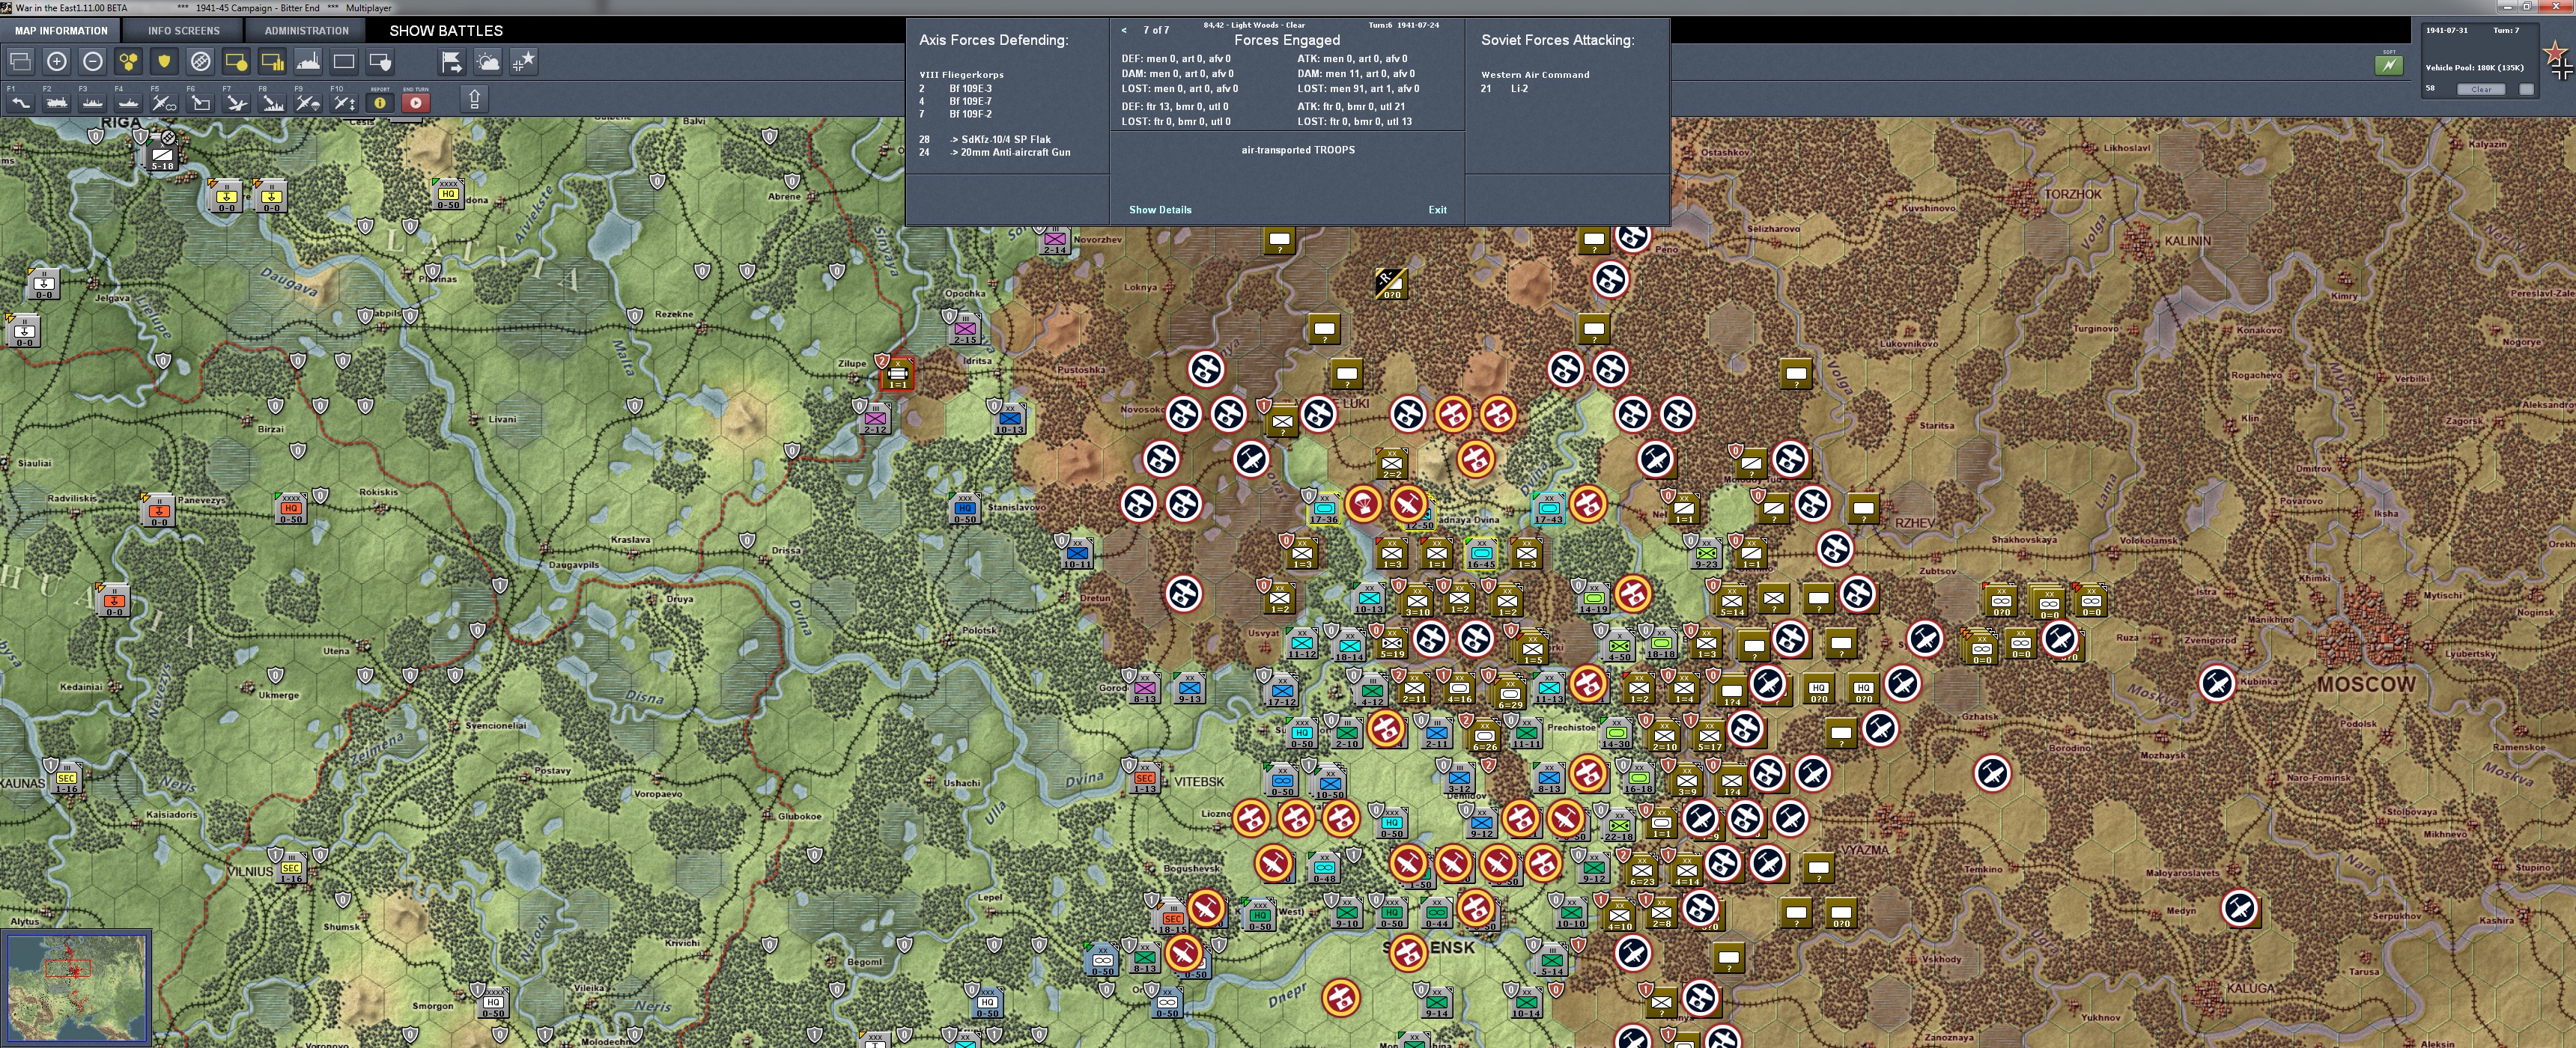Screen dimensions: 2576x1048
Task: Click the Bf 109E-3 entry
Action: [x=970, y=89]
